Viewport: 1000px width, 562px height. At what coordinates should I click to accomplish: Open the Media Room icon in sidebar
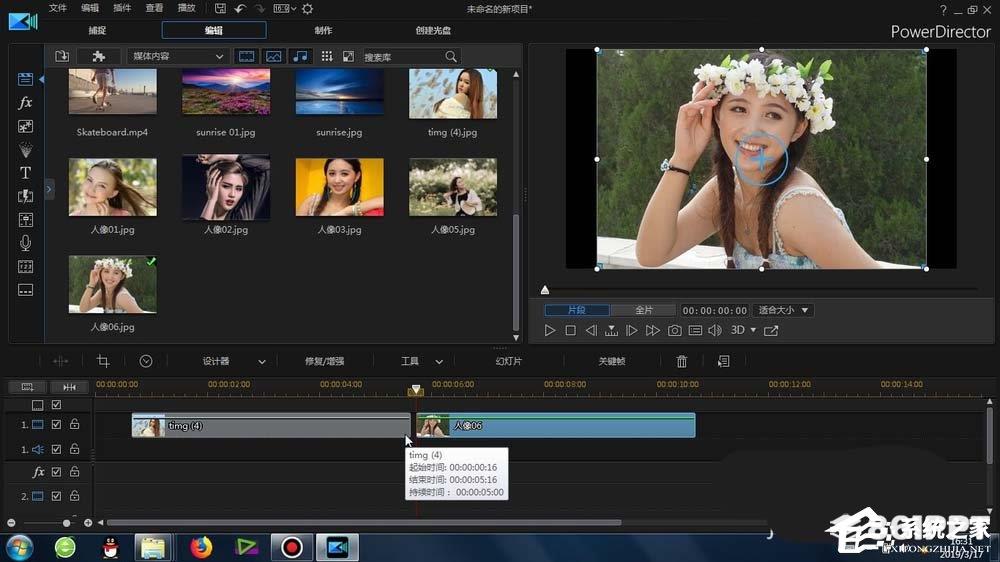click(x=25, y=79)
